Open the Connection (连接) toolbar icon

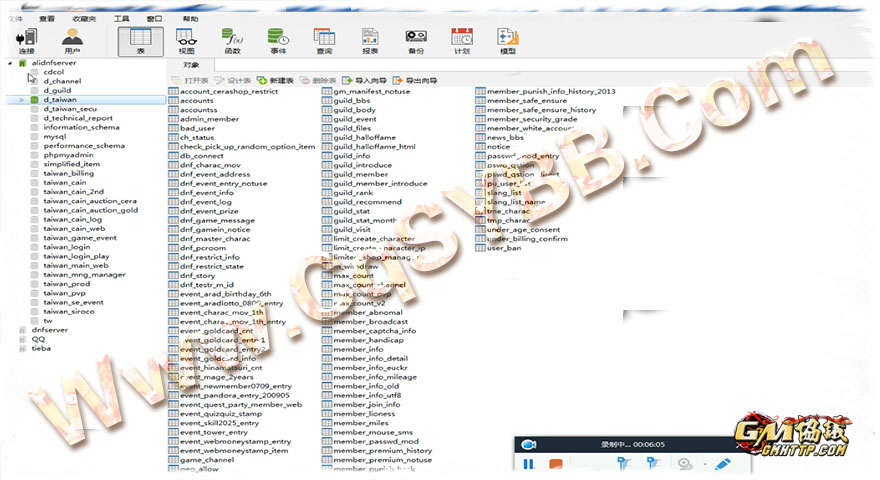pyautogui.click(x=26, y=41)
